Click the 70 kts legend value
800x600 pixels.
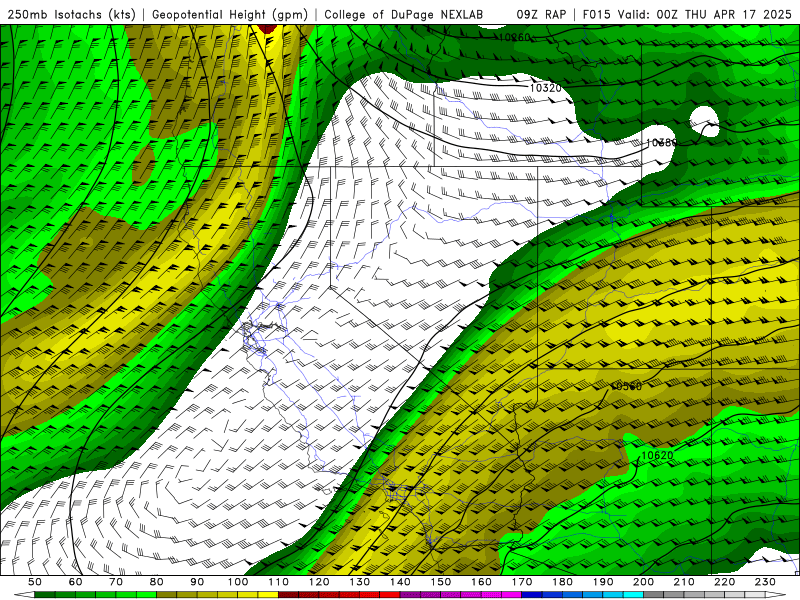click(x=116, y=582)
